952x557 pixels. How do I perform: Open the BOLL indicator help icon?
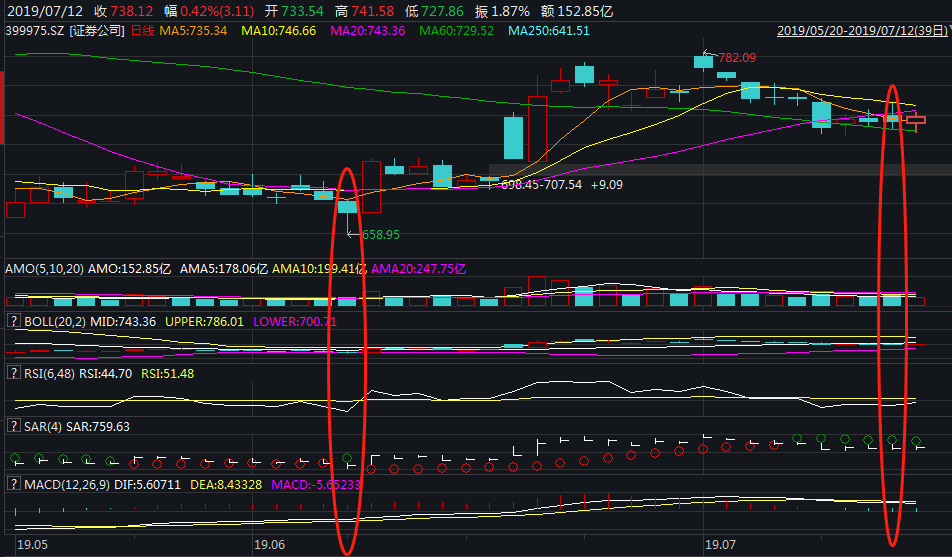point(13,321)
